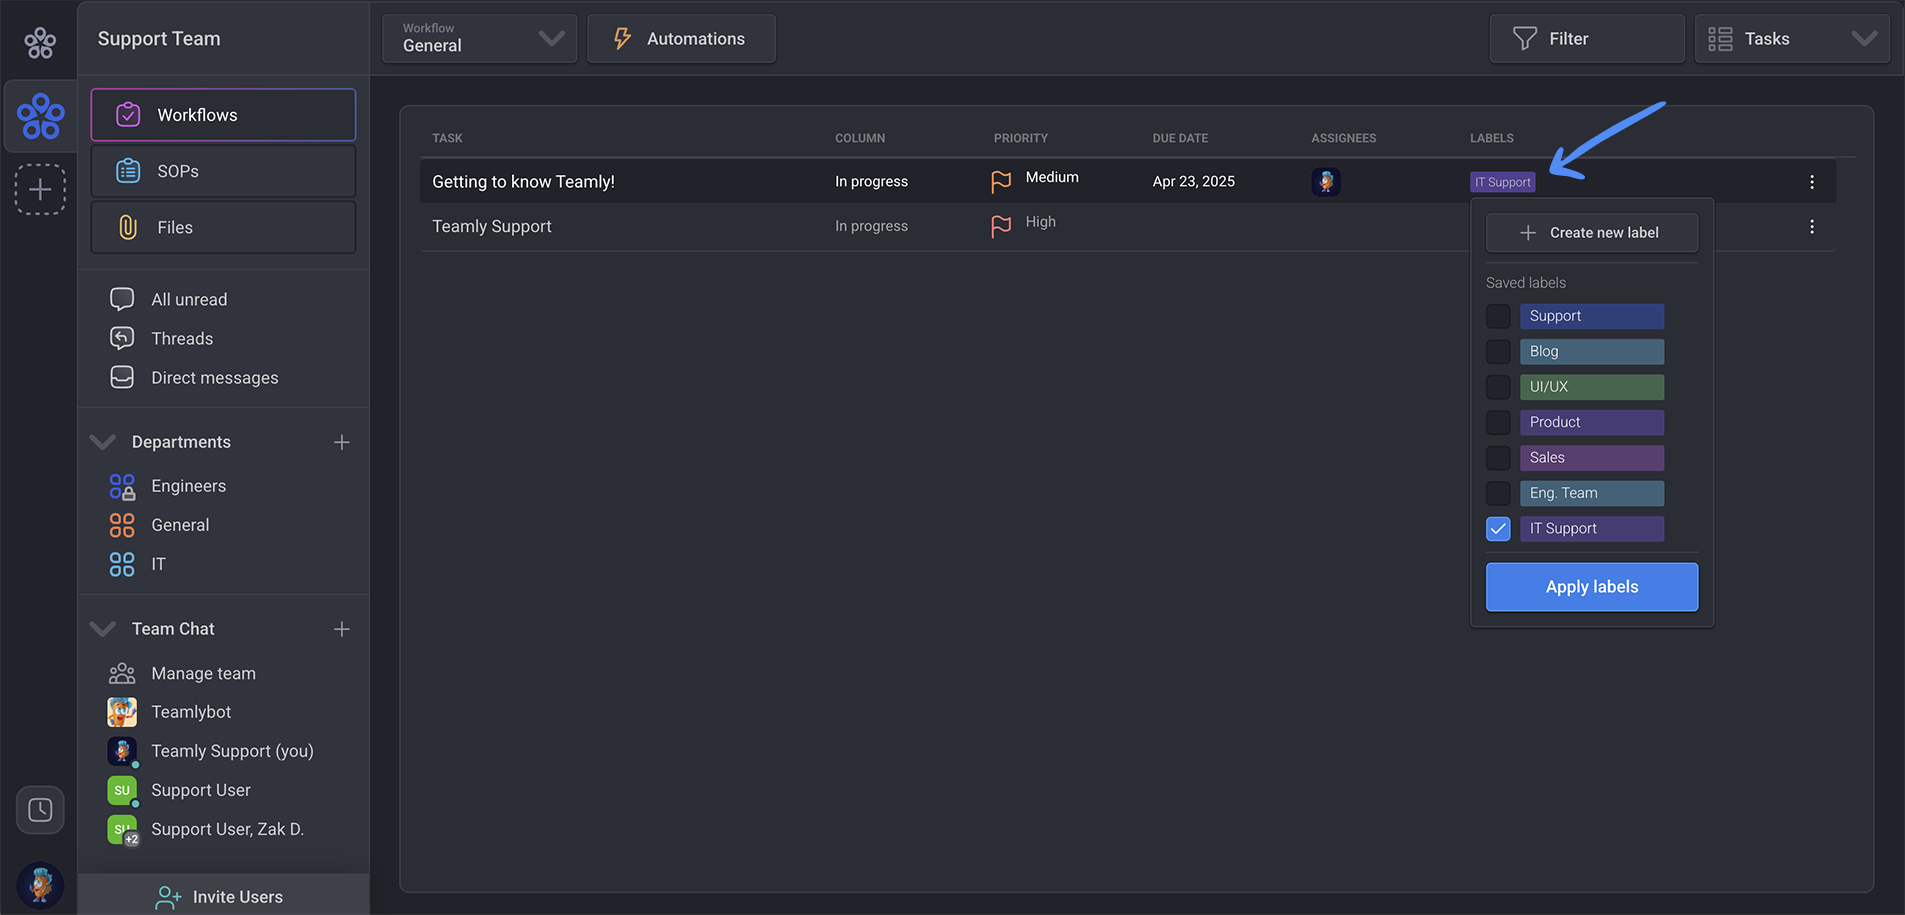This screenshot has width=1905, height=915.
Task: Open Threads
Action: pos(182,338)
